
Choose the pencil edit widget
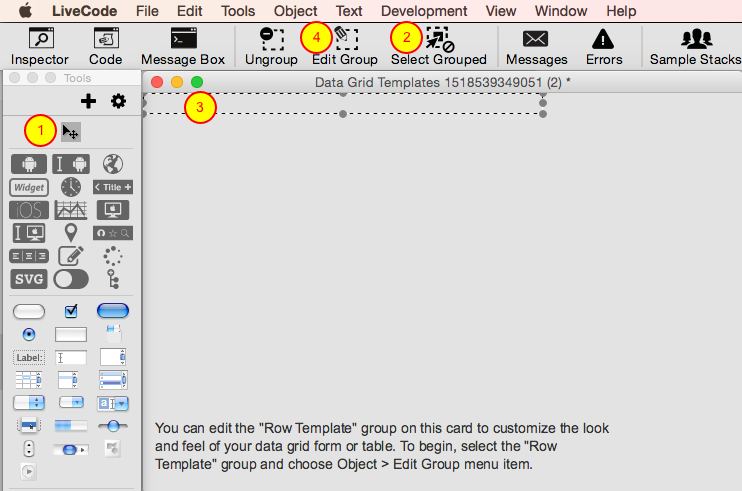click(x=71, y=256)
